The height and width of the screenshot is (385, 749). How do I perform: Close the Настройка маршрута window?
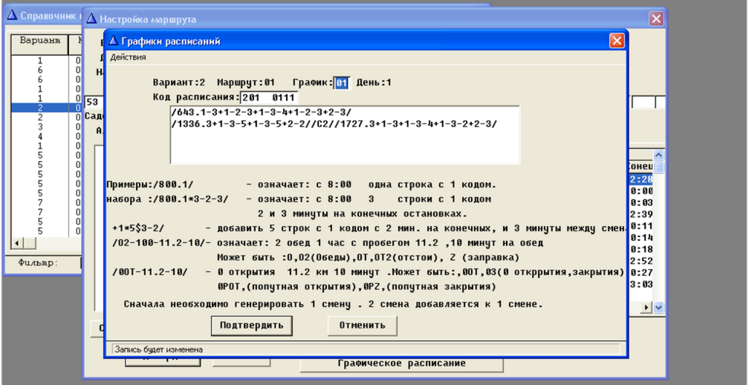(656, 19)
